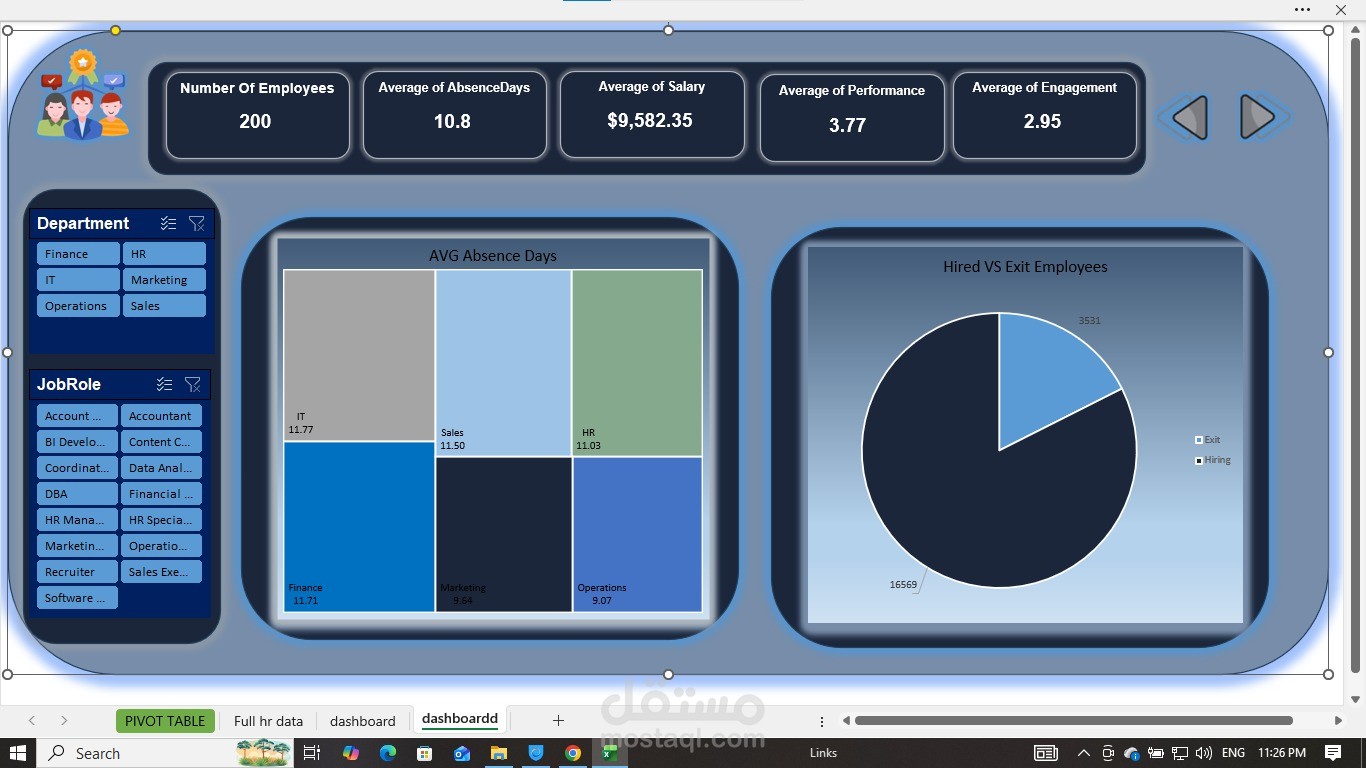Clear the Department slicer filter
Image resolution: width=1366 pixels, height=768 pixels.
coord(196,223)
